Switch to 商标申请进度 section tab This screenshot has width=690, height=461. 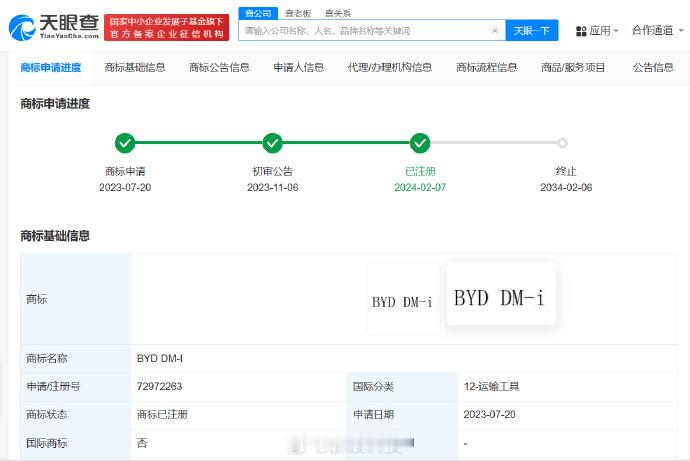51,67
